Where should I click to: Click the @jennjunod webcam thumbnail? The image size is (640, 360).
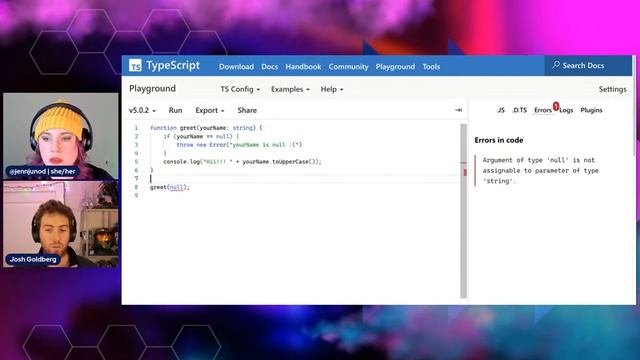coord(61,136)
